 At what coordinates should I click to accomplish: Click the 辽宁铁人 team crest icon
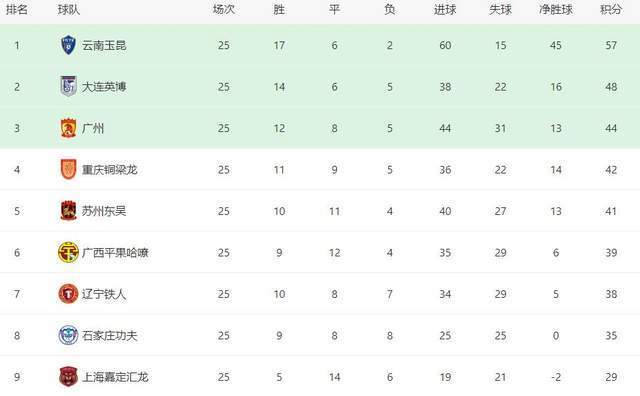(68, 294)
